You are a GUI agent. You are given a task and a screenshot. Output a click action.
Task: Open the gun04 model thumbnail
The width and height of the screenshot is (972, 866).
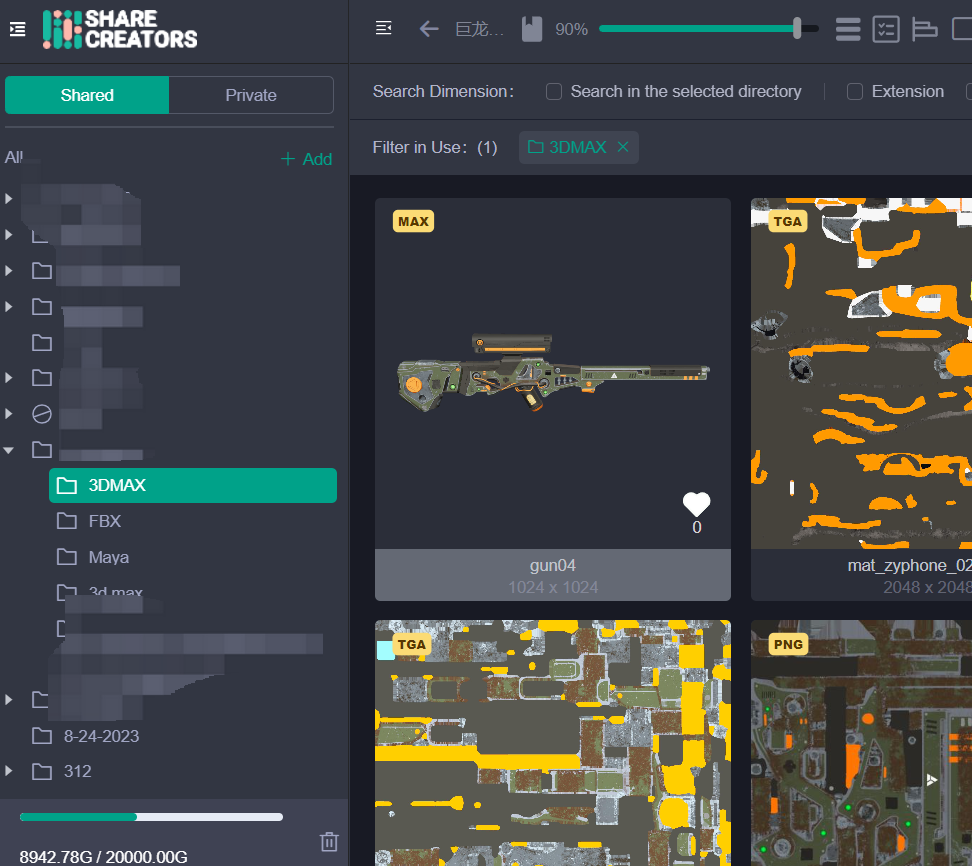tap(553, 373)
